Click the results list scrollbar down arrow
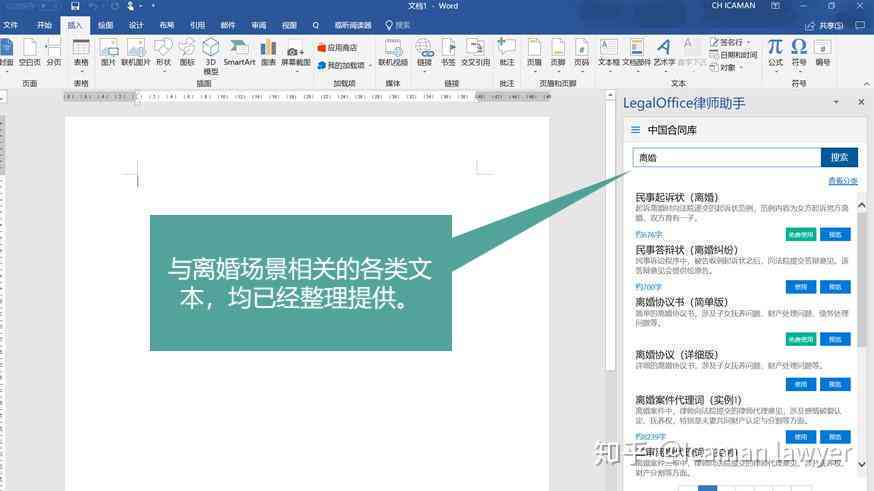This screenshot has width=874, height=491. [x=862, y=464]
